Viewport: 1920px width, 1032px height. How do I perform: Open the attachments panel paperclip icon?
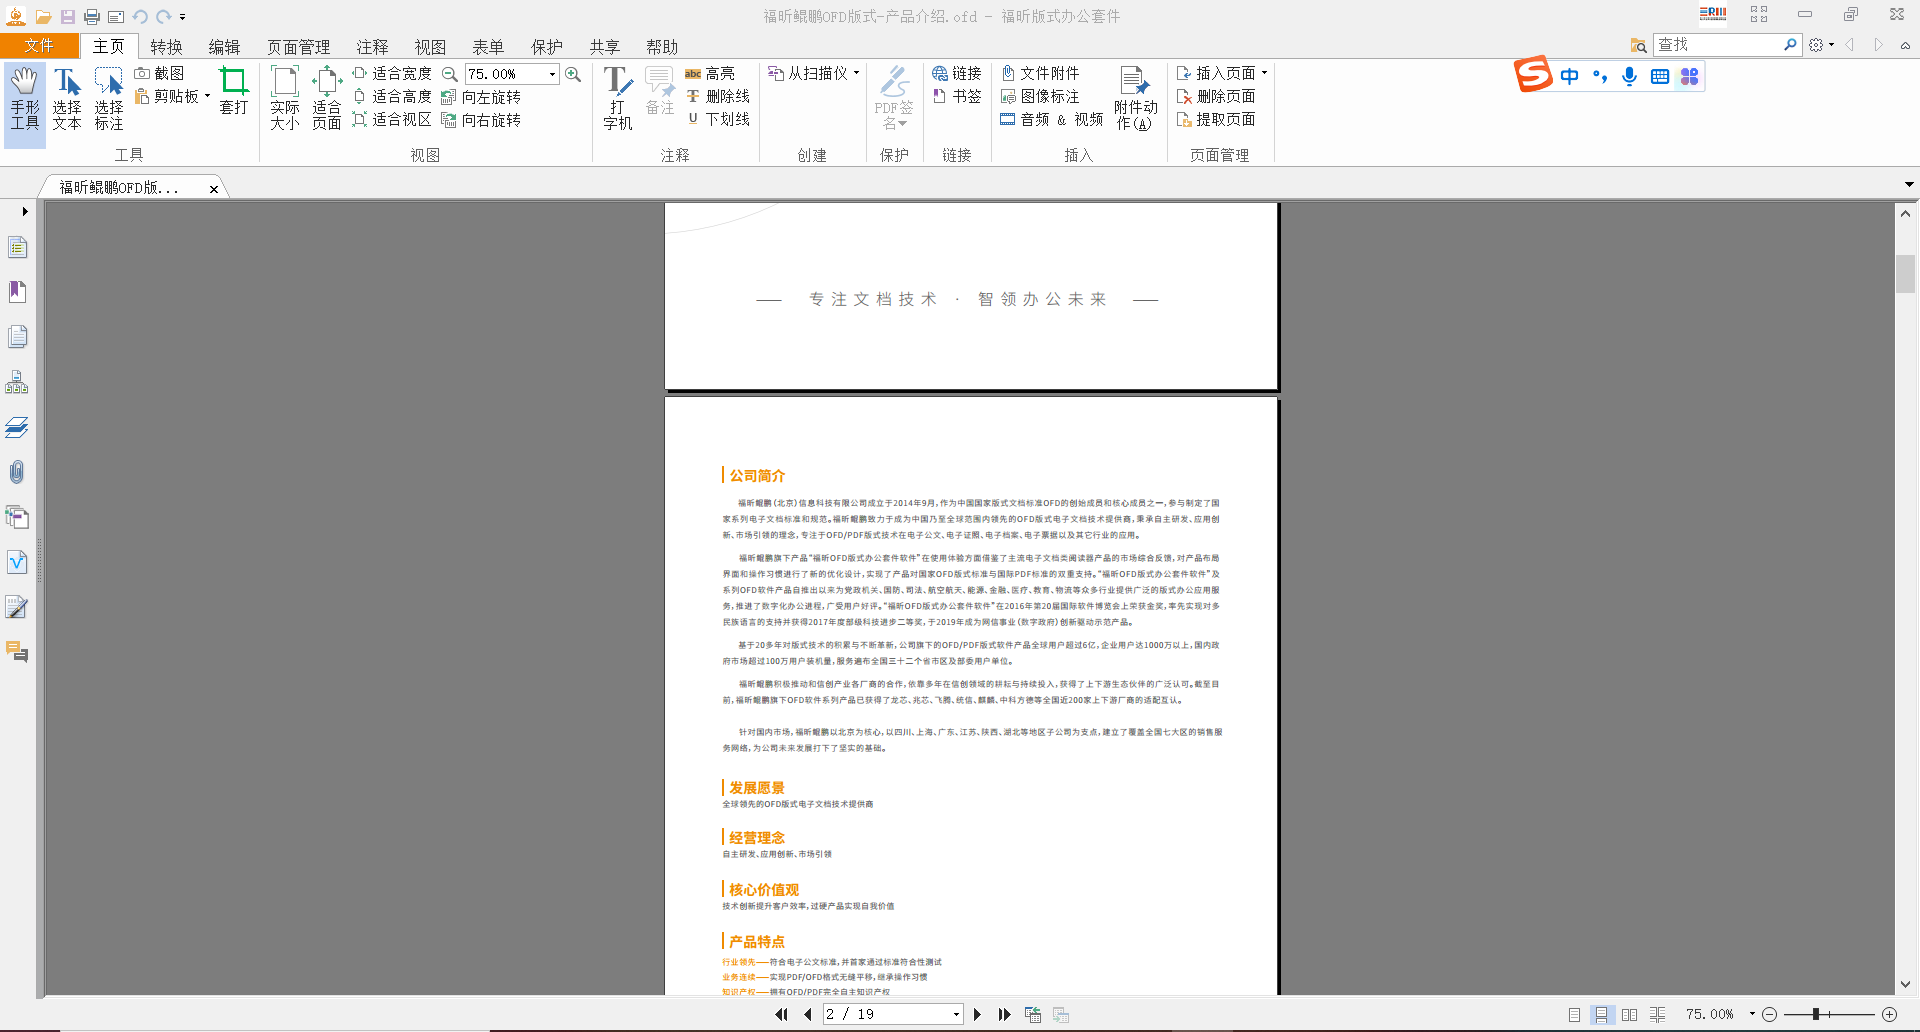17,472
